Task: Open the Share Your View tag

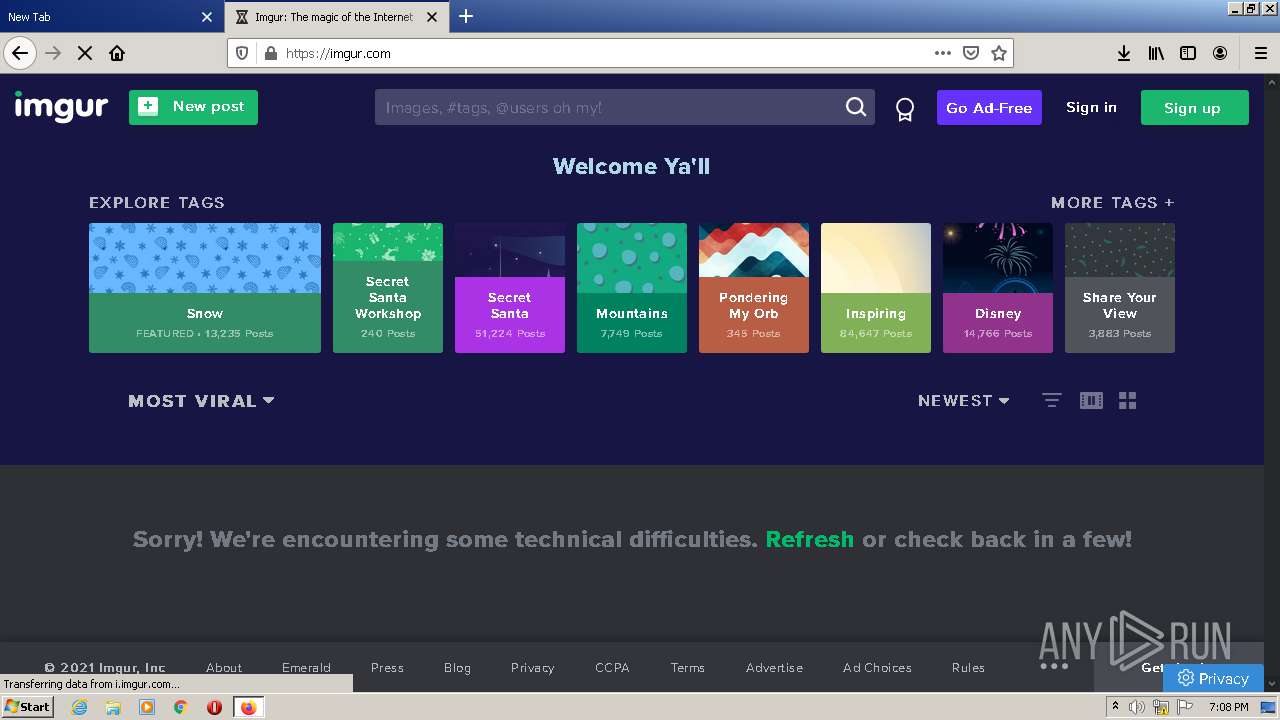Action: pos(1120,288)
